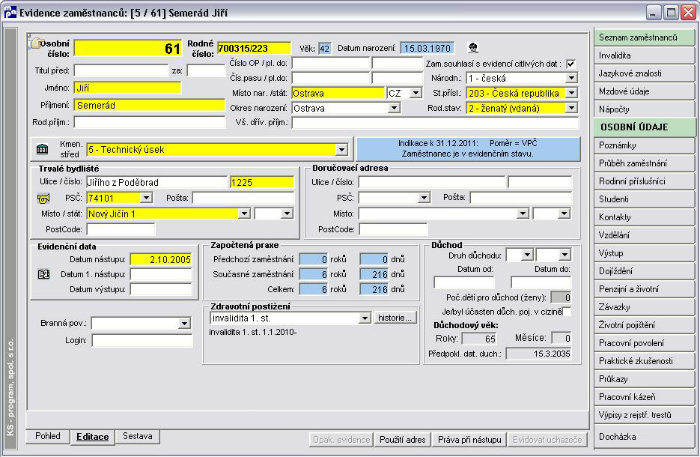Switch to the Editace tab
This screenshot has height=457, width=700.
(92, 437)
